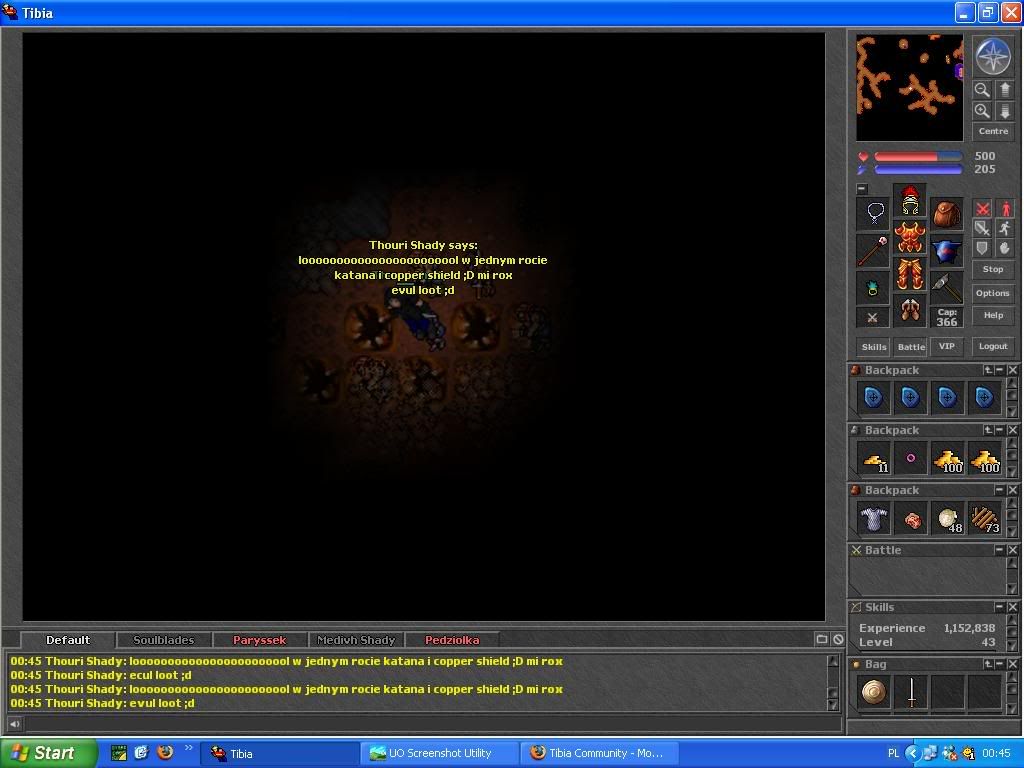Go up one level in the Bag
Screen dimensions: 1024x768
pyautogui.click(x=988, y=664)
